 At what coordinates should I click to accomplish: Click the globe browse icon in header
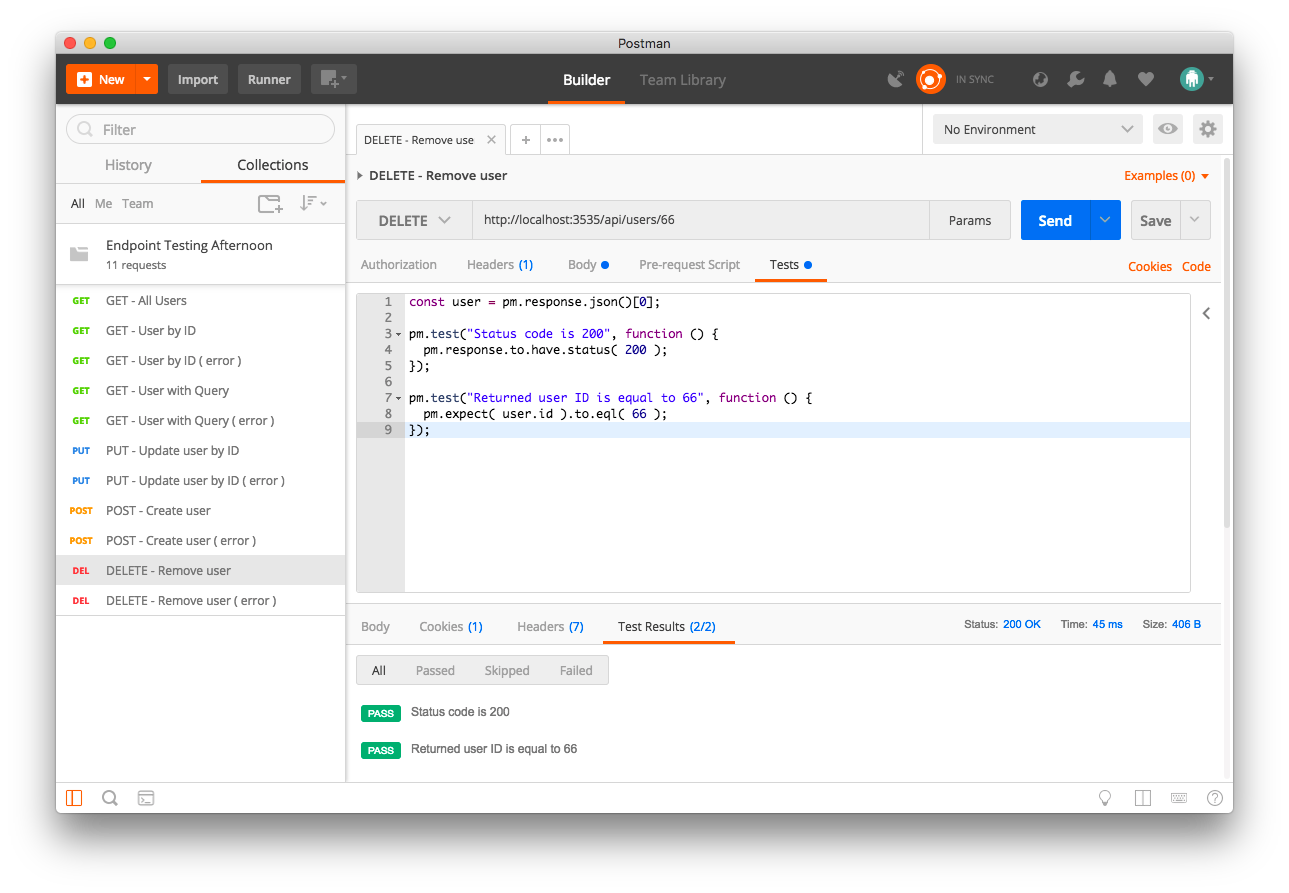coord(1040,79)
